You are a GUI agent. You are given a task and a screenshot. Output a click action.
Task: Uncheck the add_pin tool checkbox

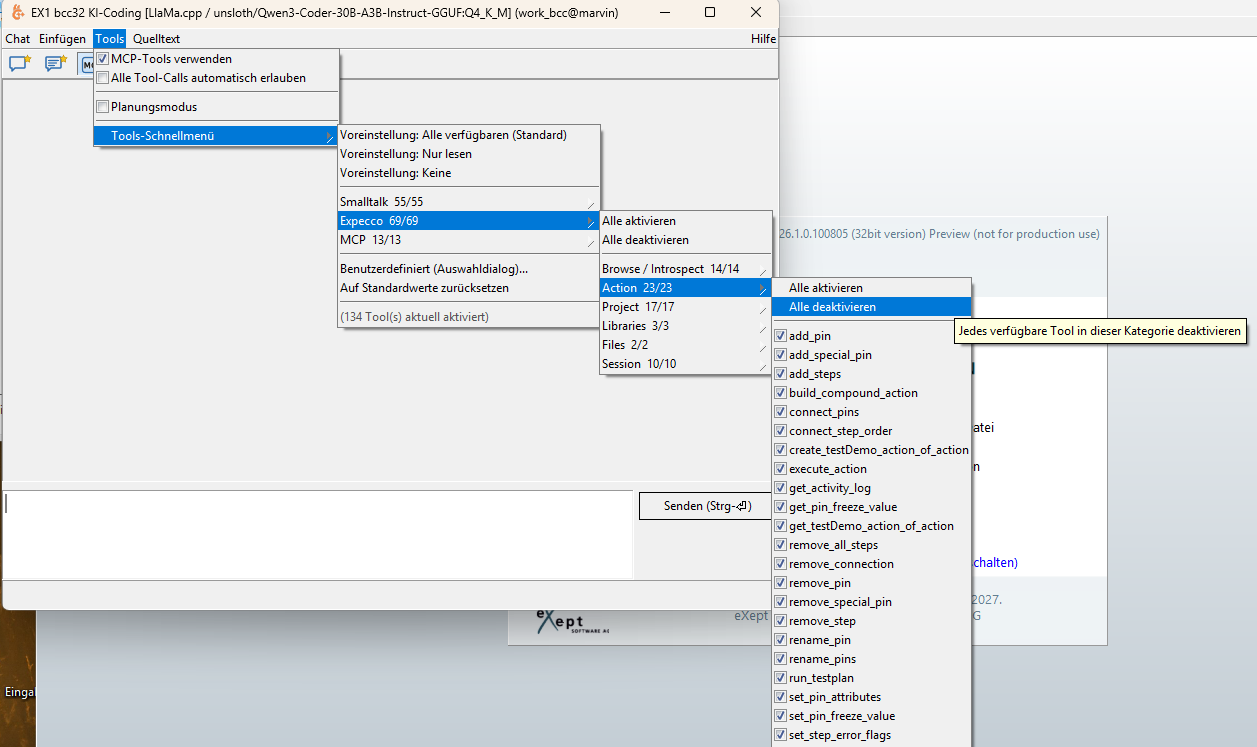tap(781, 336)
